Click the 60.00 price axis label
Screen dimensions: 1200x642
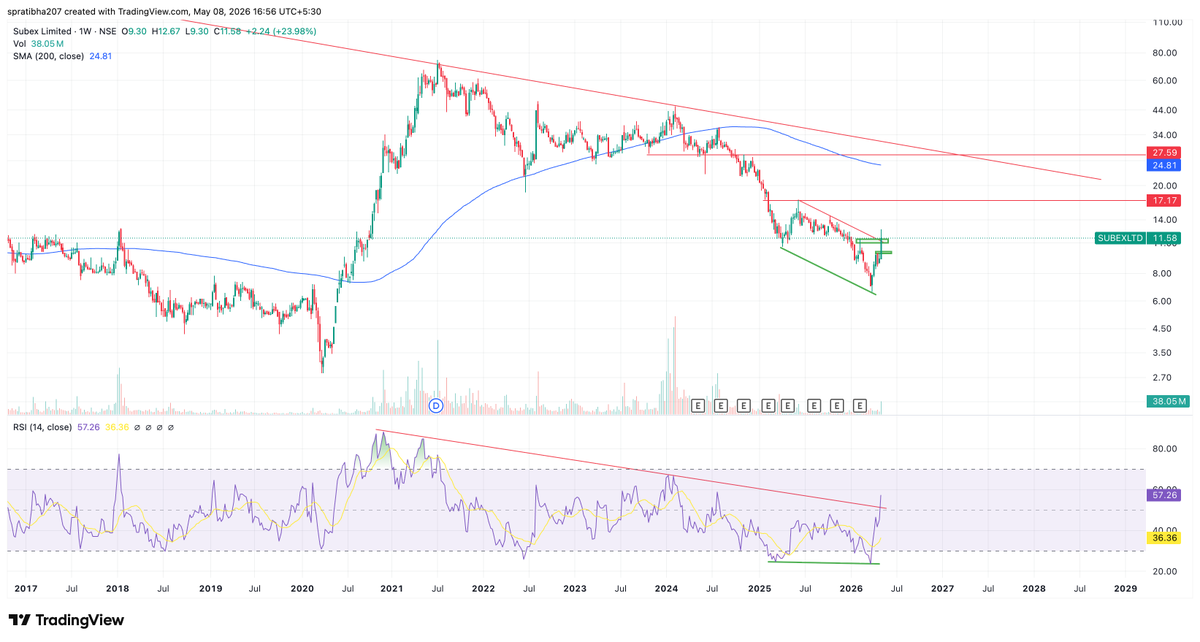(1165, 81)
